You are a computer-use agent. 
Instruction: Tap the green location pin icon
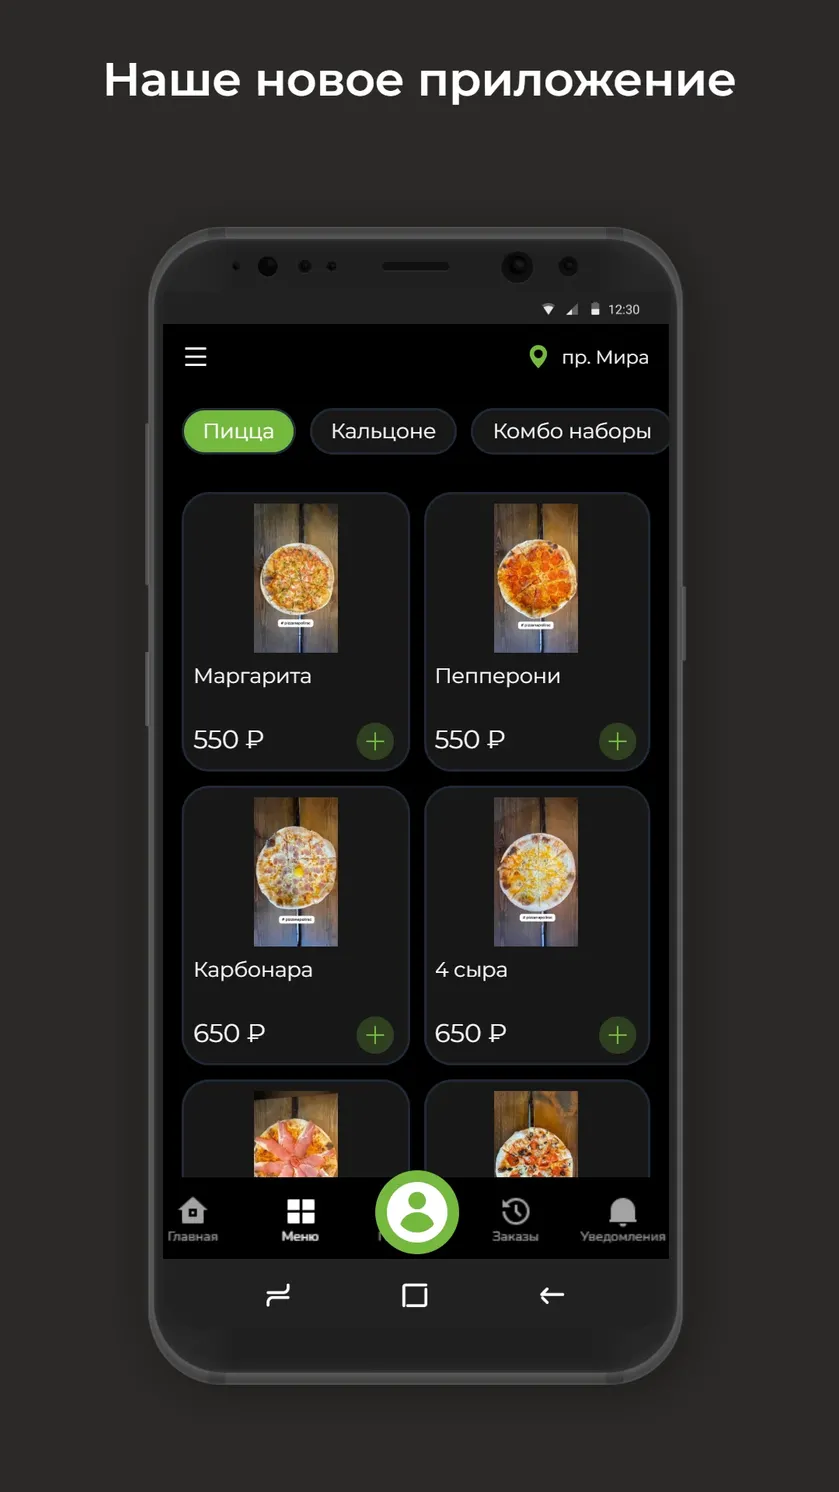(538, 357)
